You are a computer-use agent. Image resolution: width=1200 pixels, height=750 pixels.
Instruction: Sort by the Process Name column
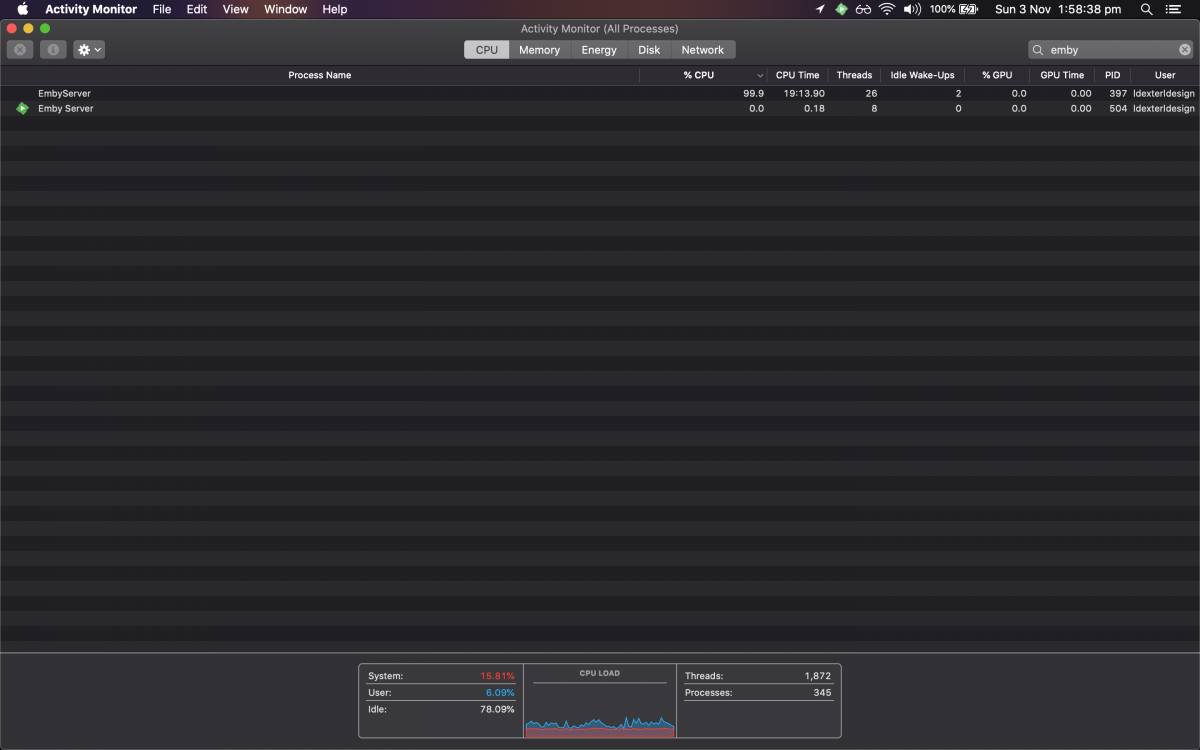coord(320,75)
